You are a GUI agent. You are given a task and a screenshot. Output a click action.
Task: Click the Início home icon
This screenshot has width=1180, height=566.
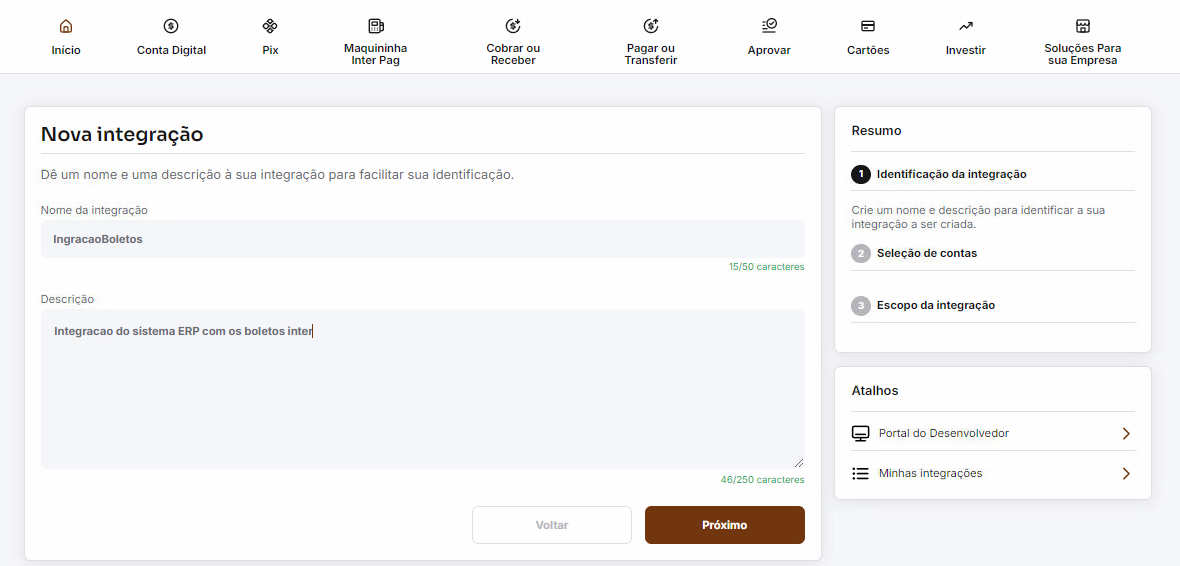(66, 26)
